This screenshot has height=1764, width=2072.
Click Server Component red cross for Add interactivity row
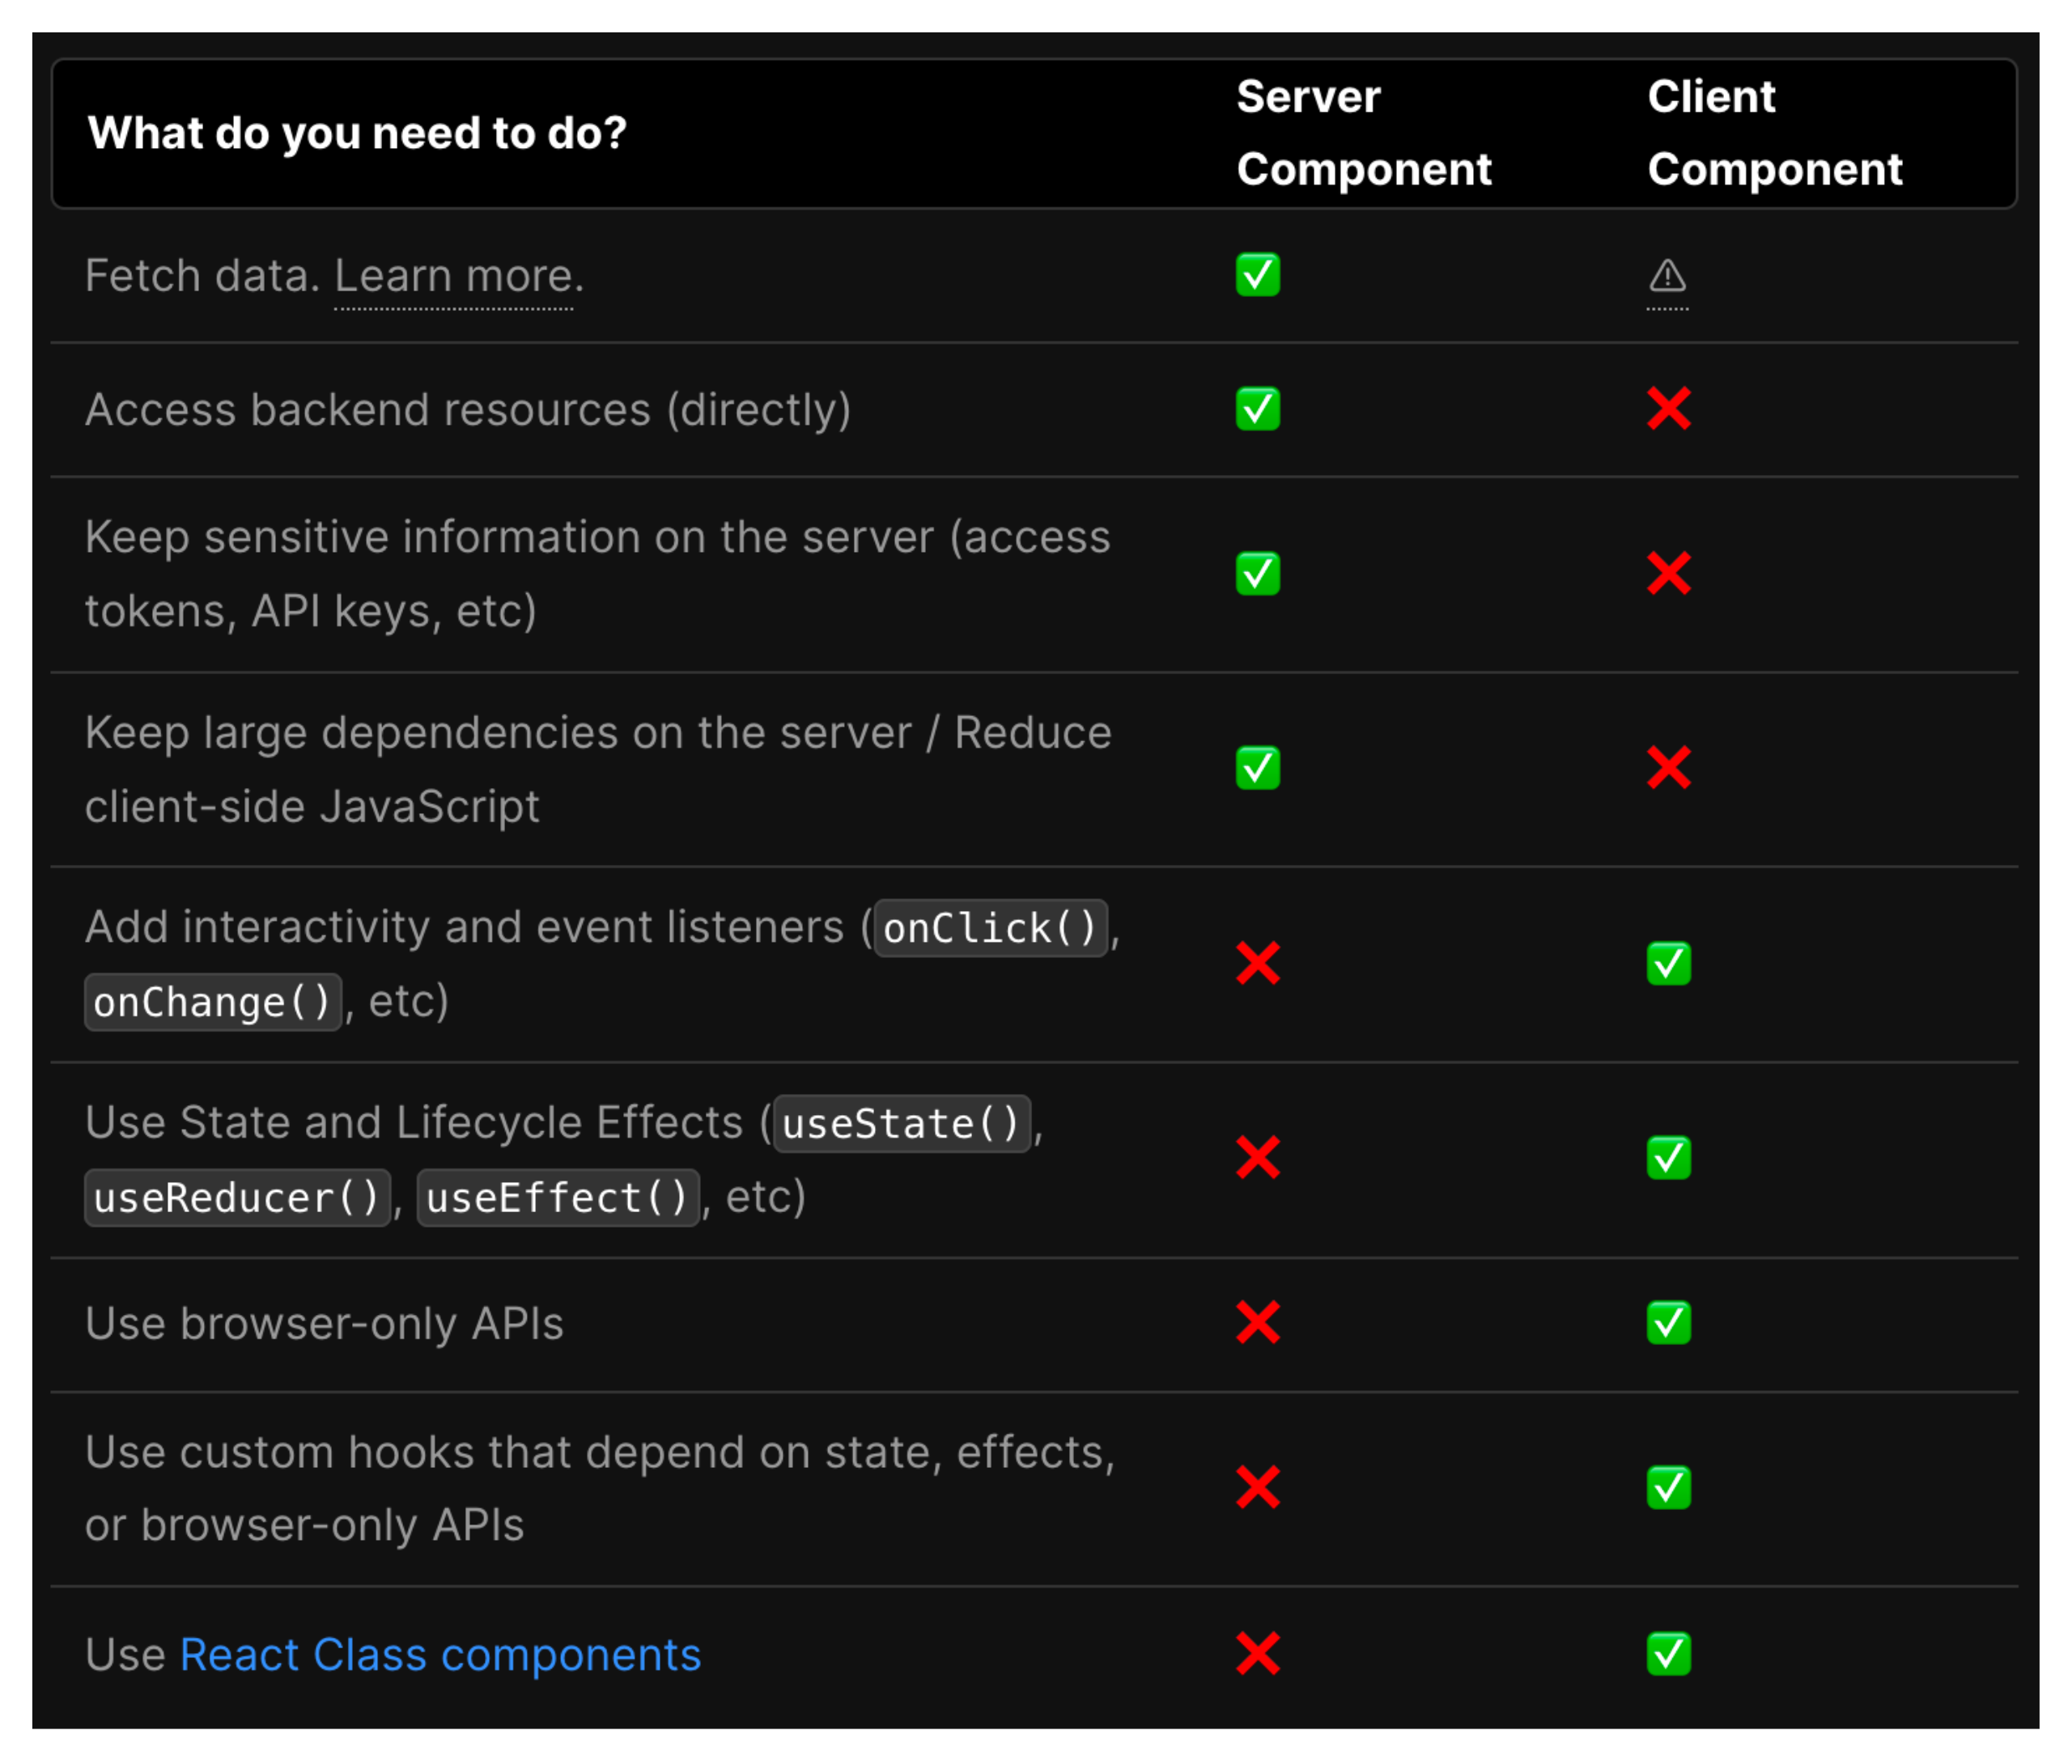[x=1258, y=964]
